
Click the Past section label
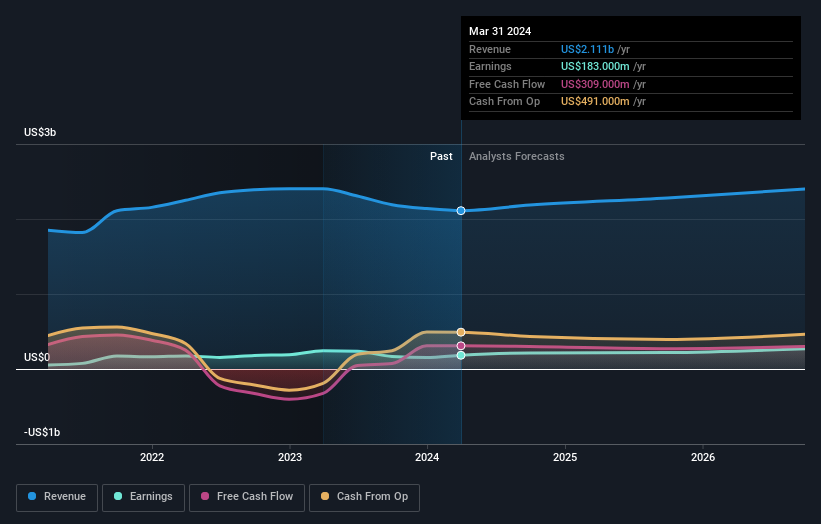pyautogui.click(x=441, y=157)
